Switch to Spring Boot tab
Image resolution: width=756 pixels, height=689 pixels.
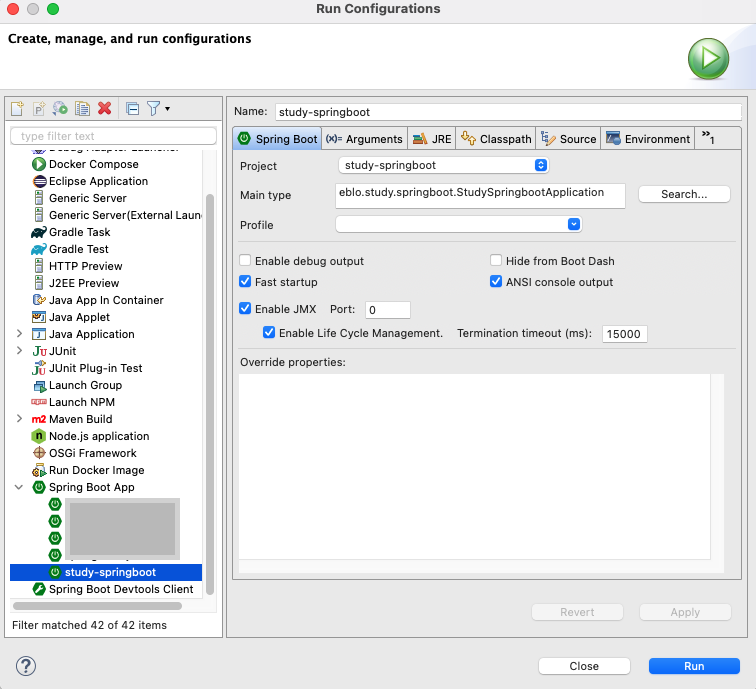tap(278, 139)
